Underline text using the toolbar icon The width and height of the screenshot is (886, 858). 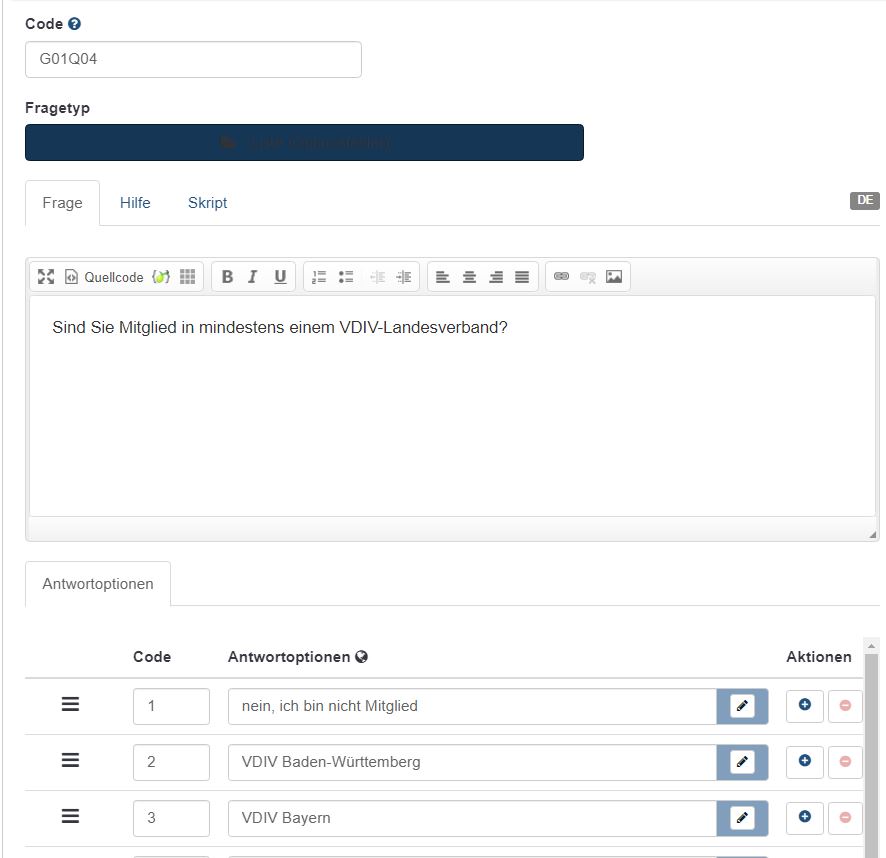coord(280,277)
